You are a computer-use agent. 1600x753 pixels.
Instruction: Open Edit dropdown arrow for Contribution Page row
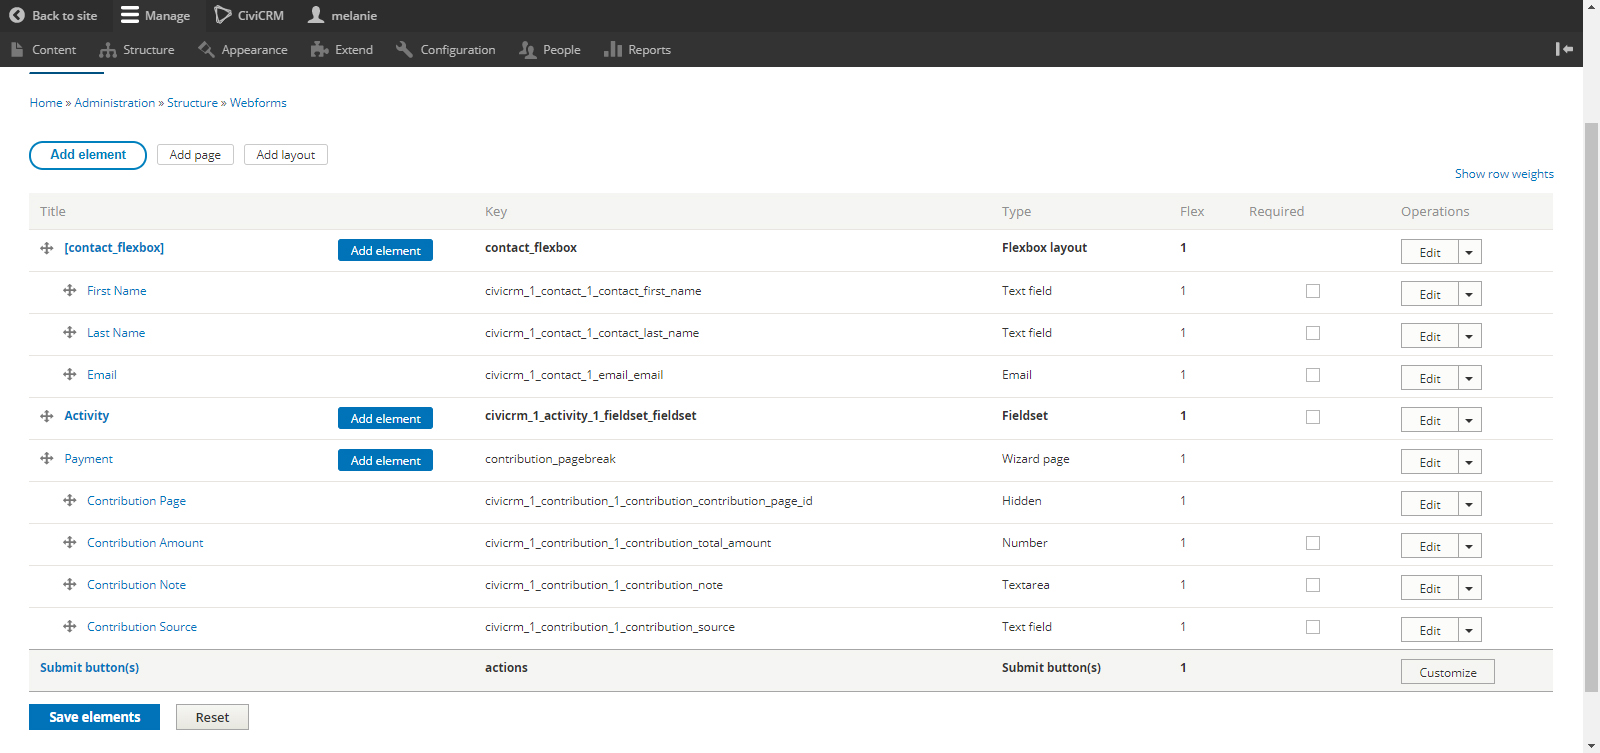coord(1469,504)
